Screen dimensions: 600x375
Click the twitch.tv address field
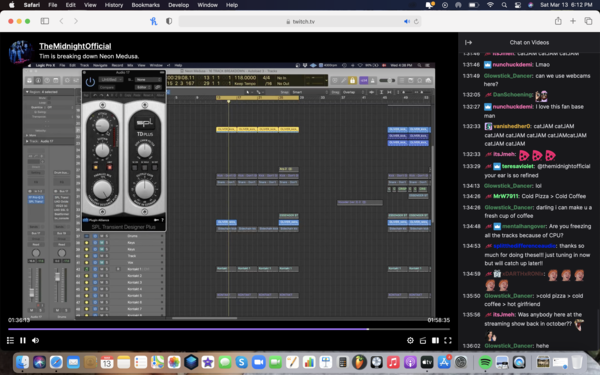[300, 21]
